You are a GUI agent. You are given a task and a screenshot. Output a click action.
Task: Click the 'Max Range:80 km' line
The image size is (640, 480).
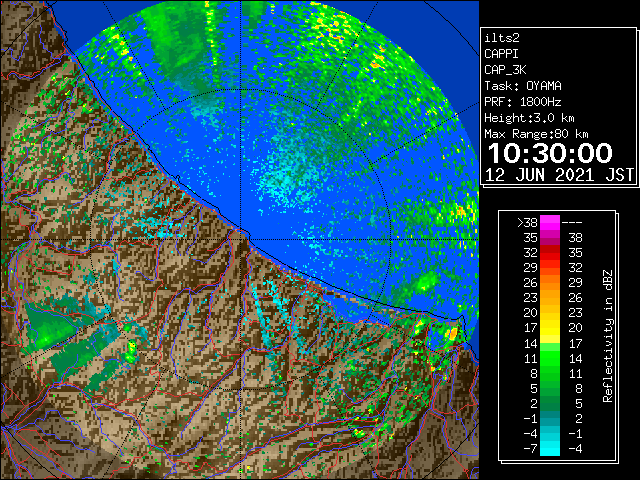pyautogui.click(x=536, y=134)
